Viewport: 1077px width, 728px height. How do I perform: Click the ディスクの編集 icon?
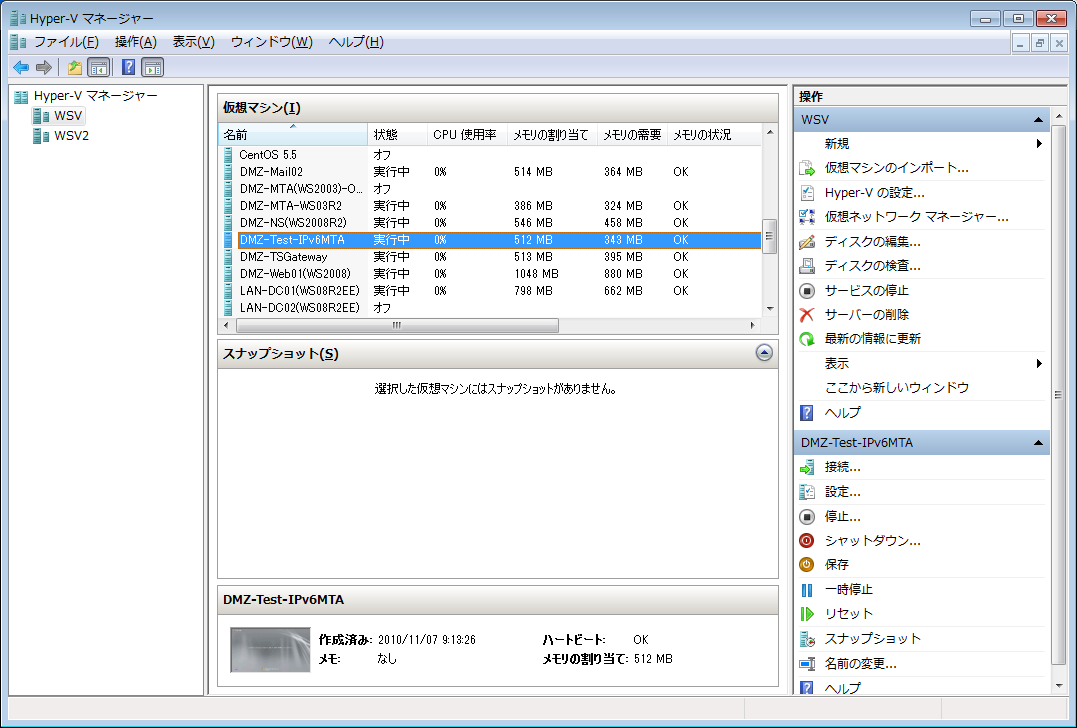[x=807, y=242]
